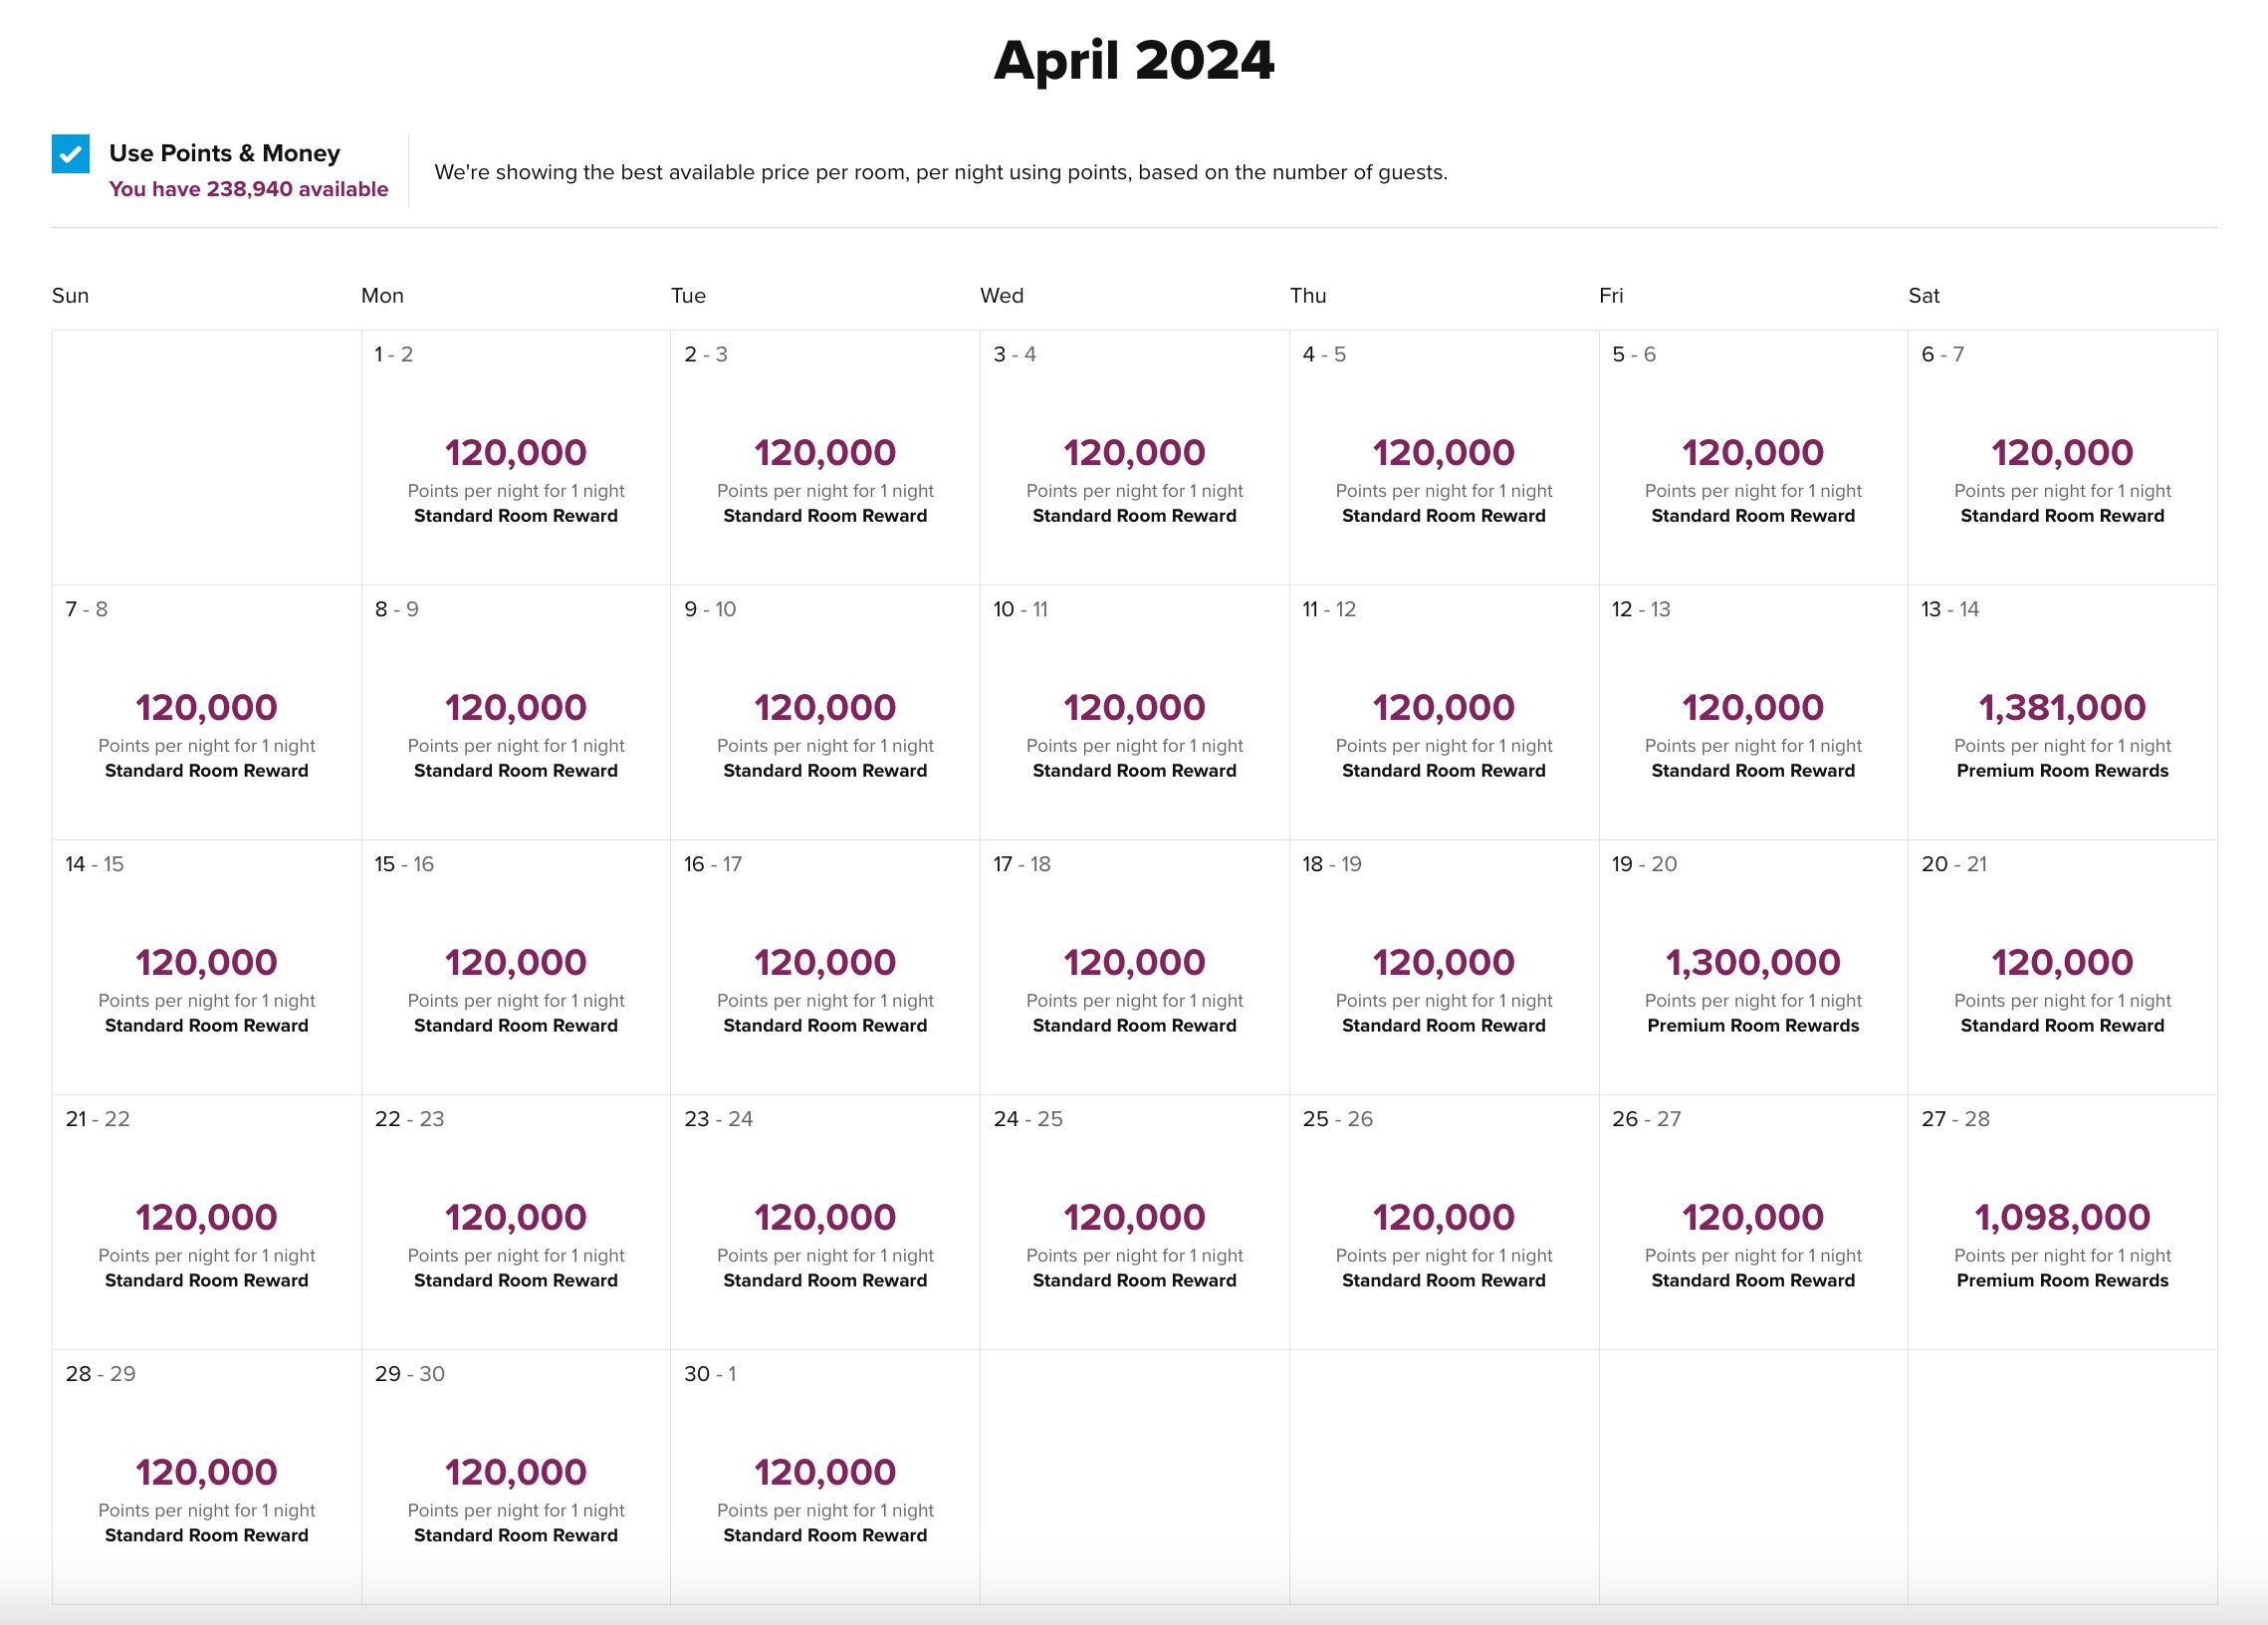
Task: Uncheck the Use Points & Money checkbox
Action: (x=70, y=154)
